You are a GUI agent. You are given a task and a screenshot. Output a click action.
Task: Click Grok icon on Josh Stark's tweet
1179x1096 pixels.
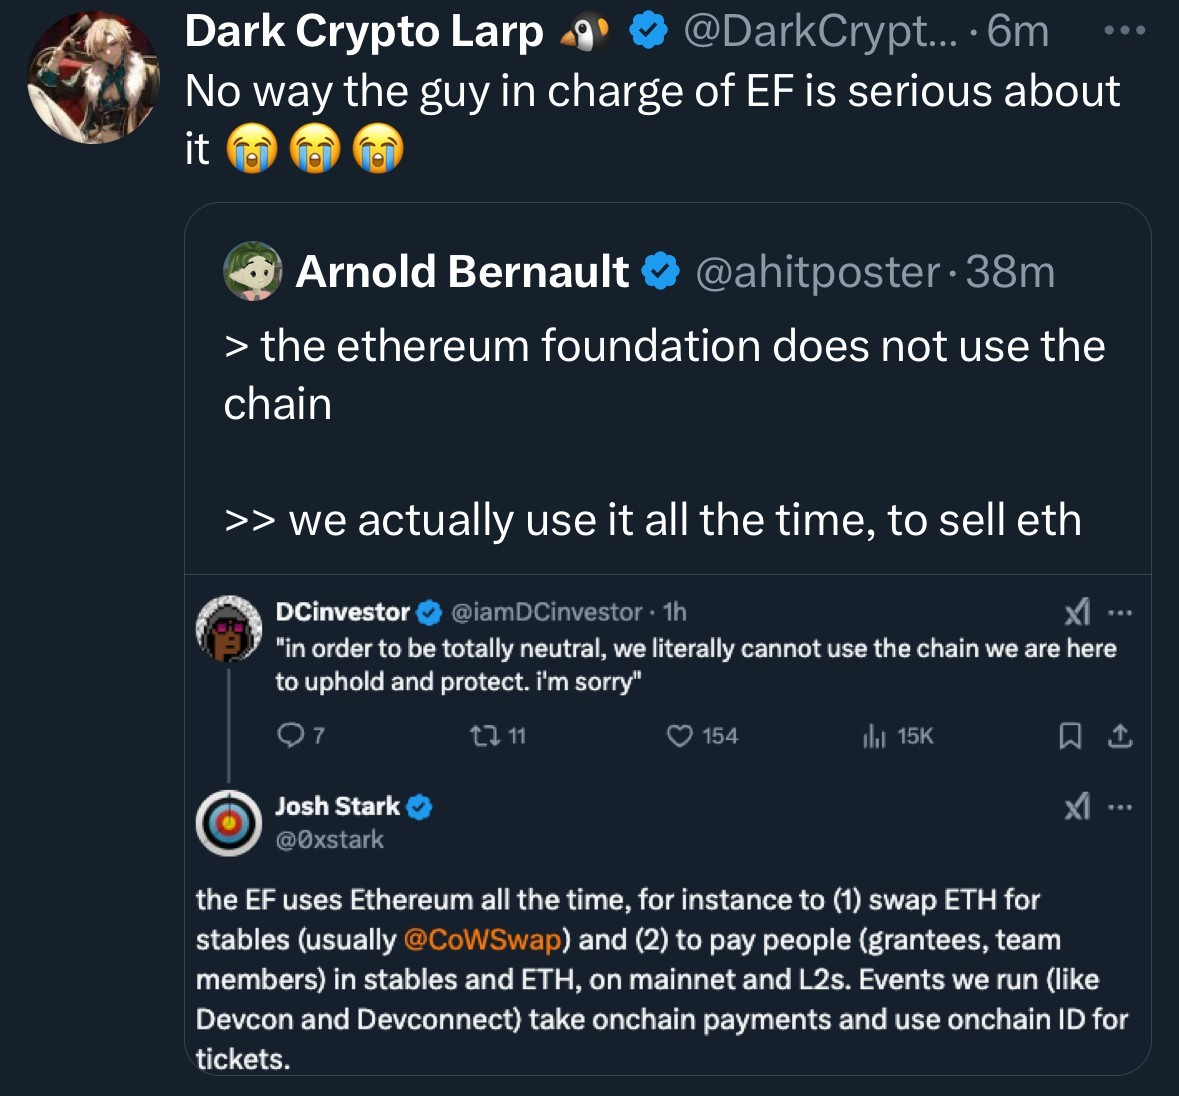tap(1077, 806)
